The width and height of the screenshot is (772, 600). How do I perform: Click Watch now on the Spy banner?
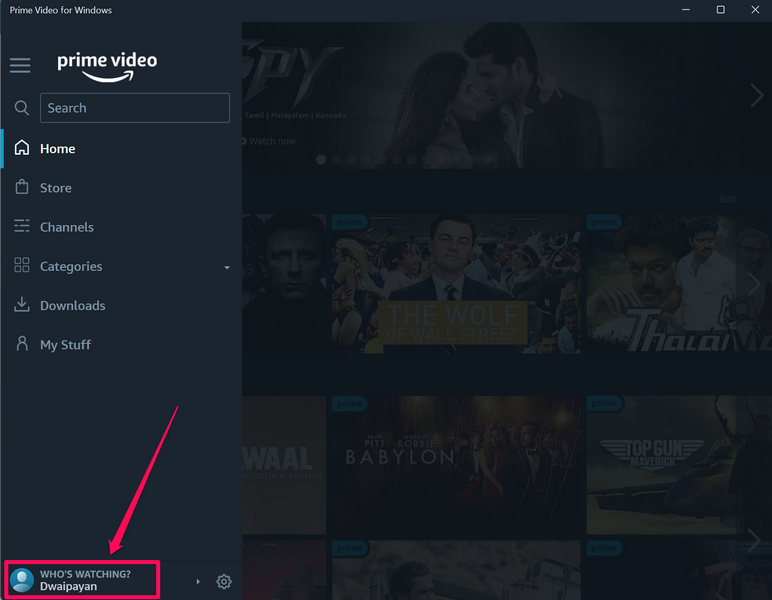coord(269,141)
